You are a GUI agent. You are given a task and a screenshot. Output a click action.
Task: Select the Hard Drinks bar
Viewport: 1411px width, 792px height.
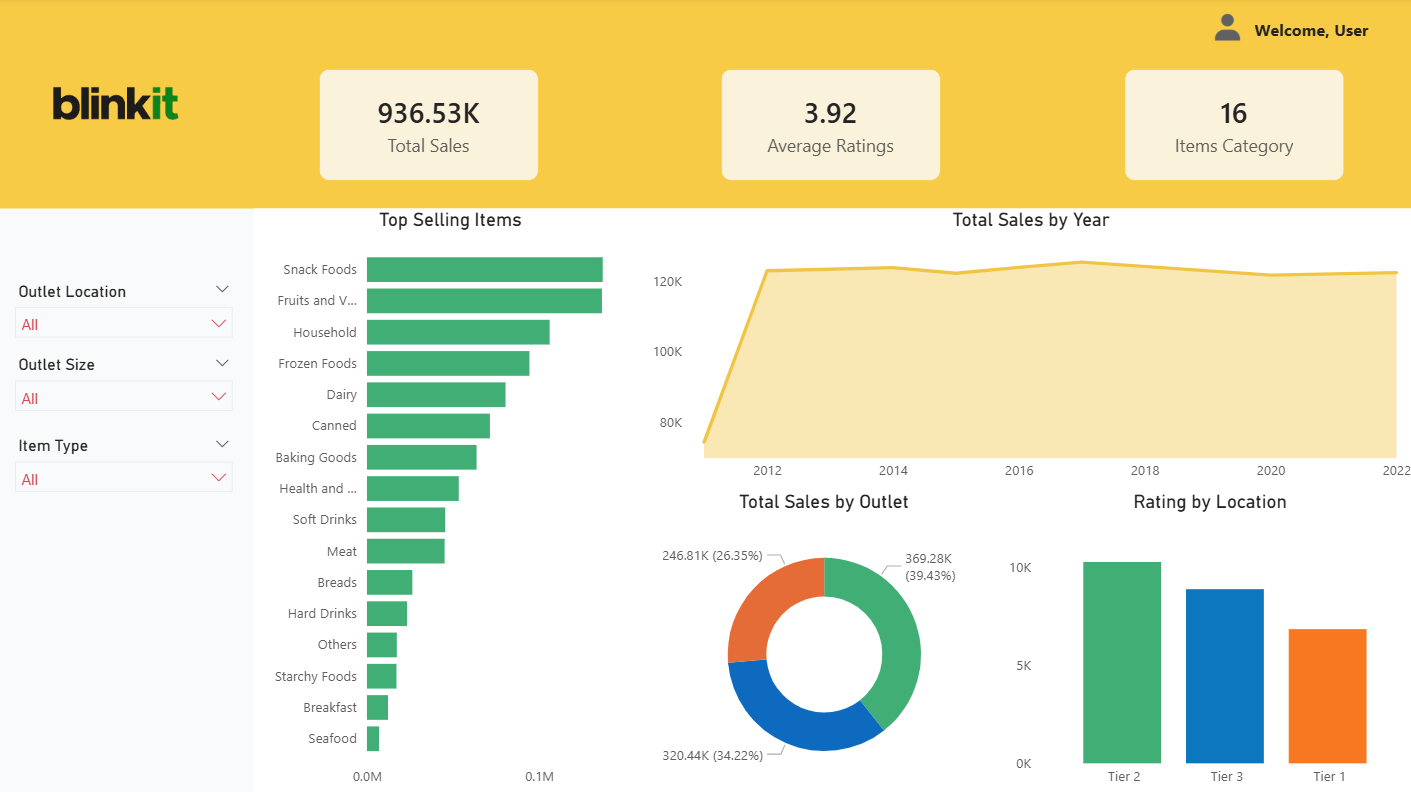point(387,613)
